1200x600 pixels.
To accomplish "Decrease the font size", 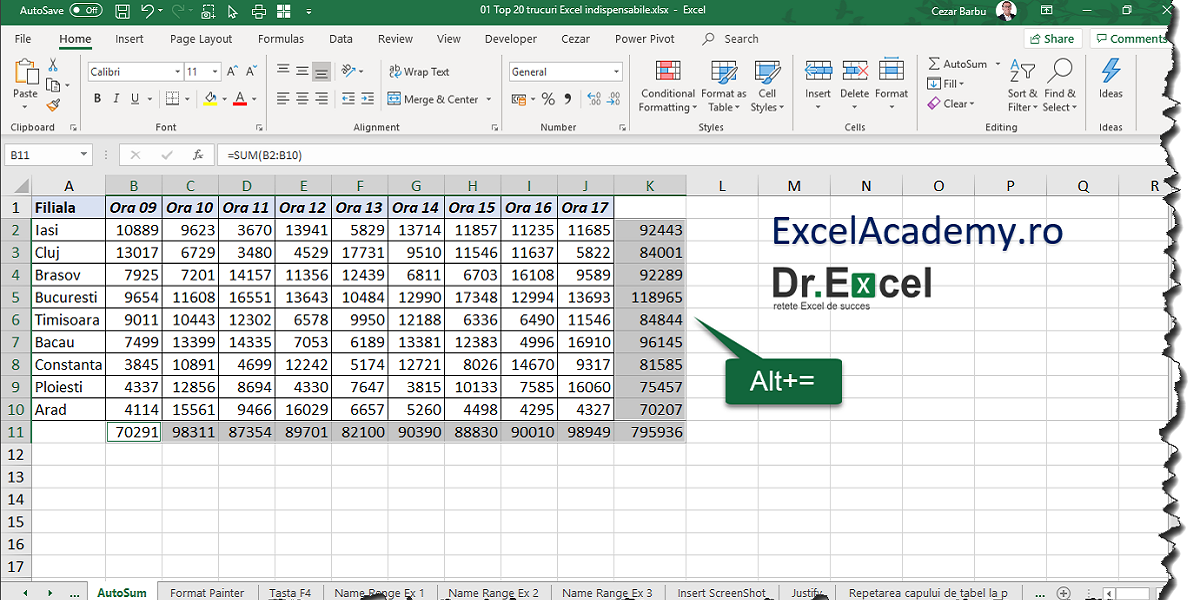I will pos(253,72).
